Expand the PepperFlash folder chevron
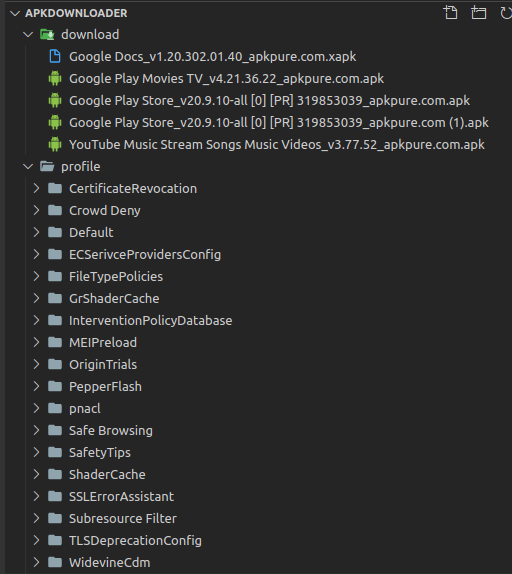 (36, 386)
